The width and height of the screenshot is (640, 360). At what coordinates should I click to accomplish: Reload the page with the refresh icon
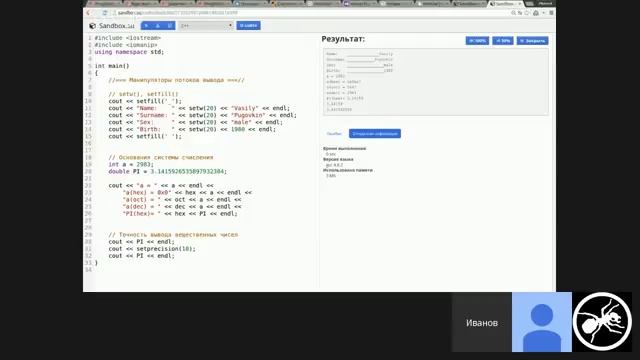coord(105,13)
